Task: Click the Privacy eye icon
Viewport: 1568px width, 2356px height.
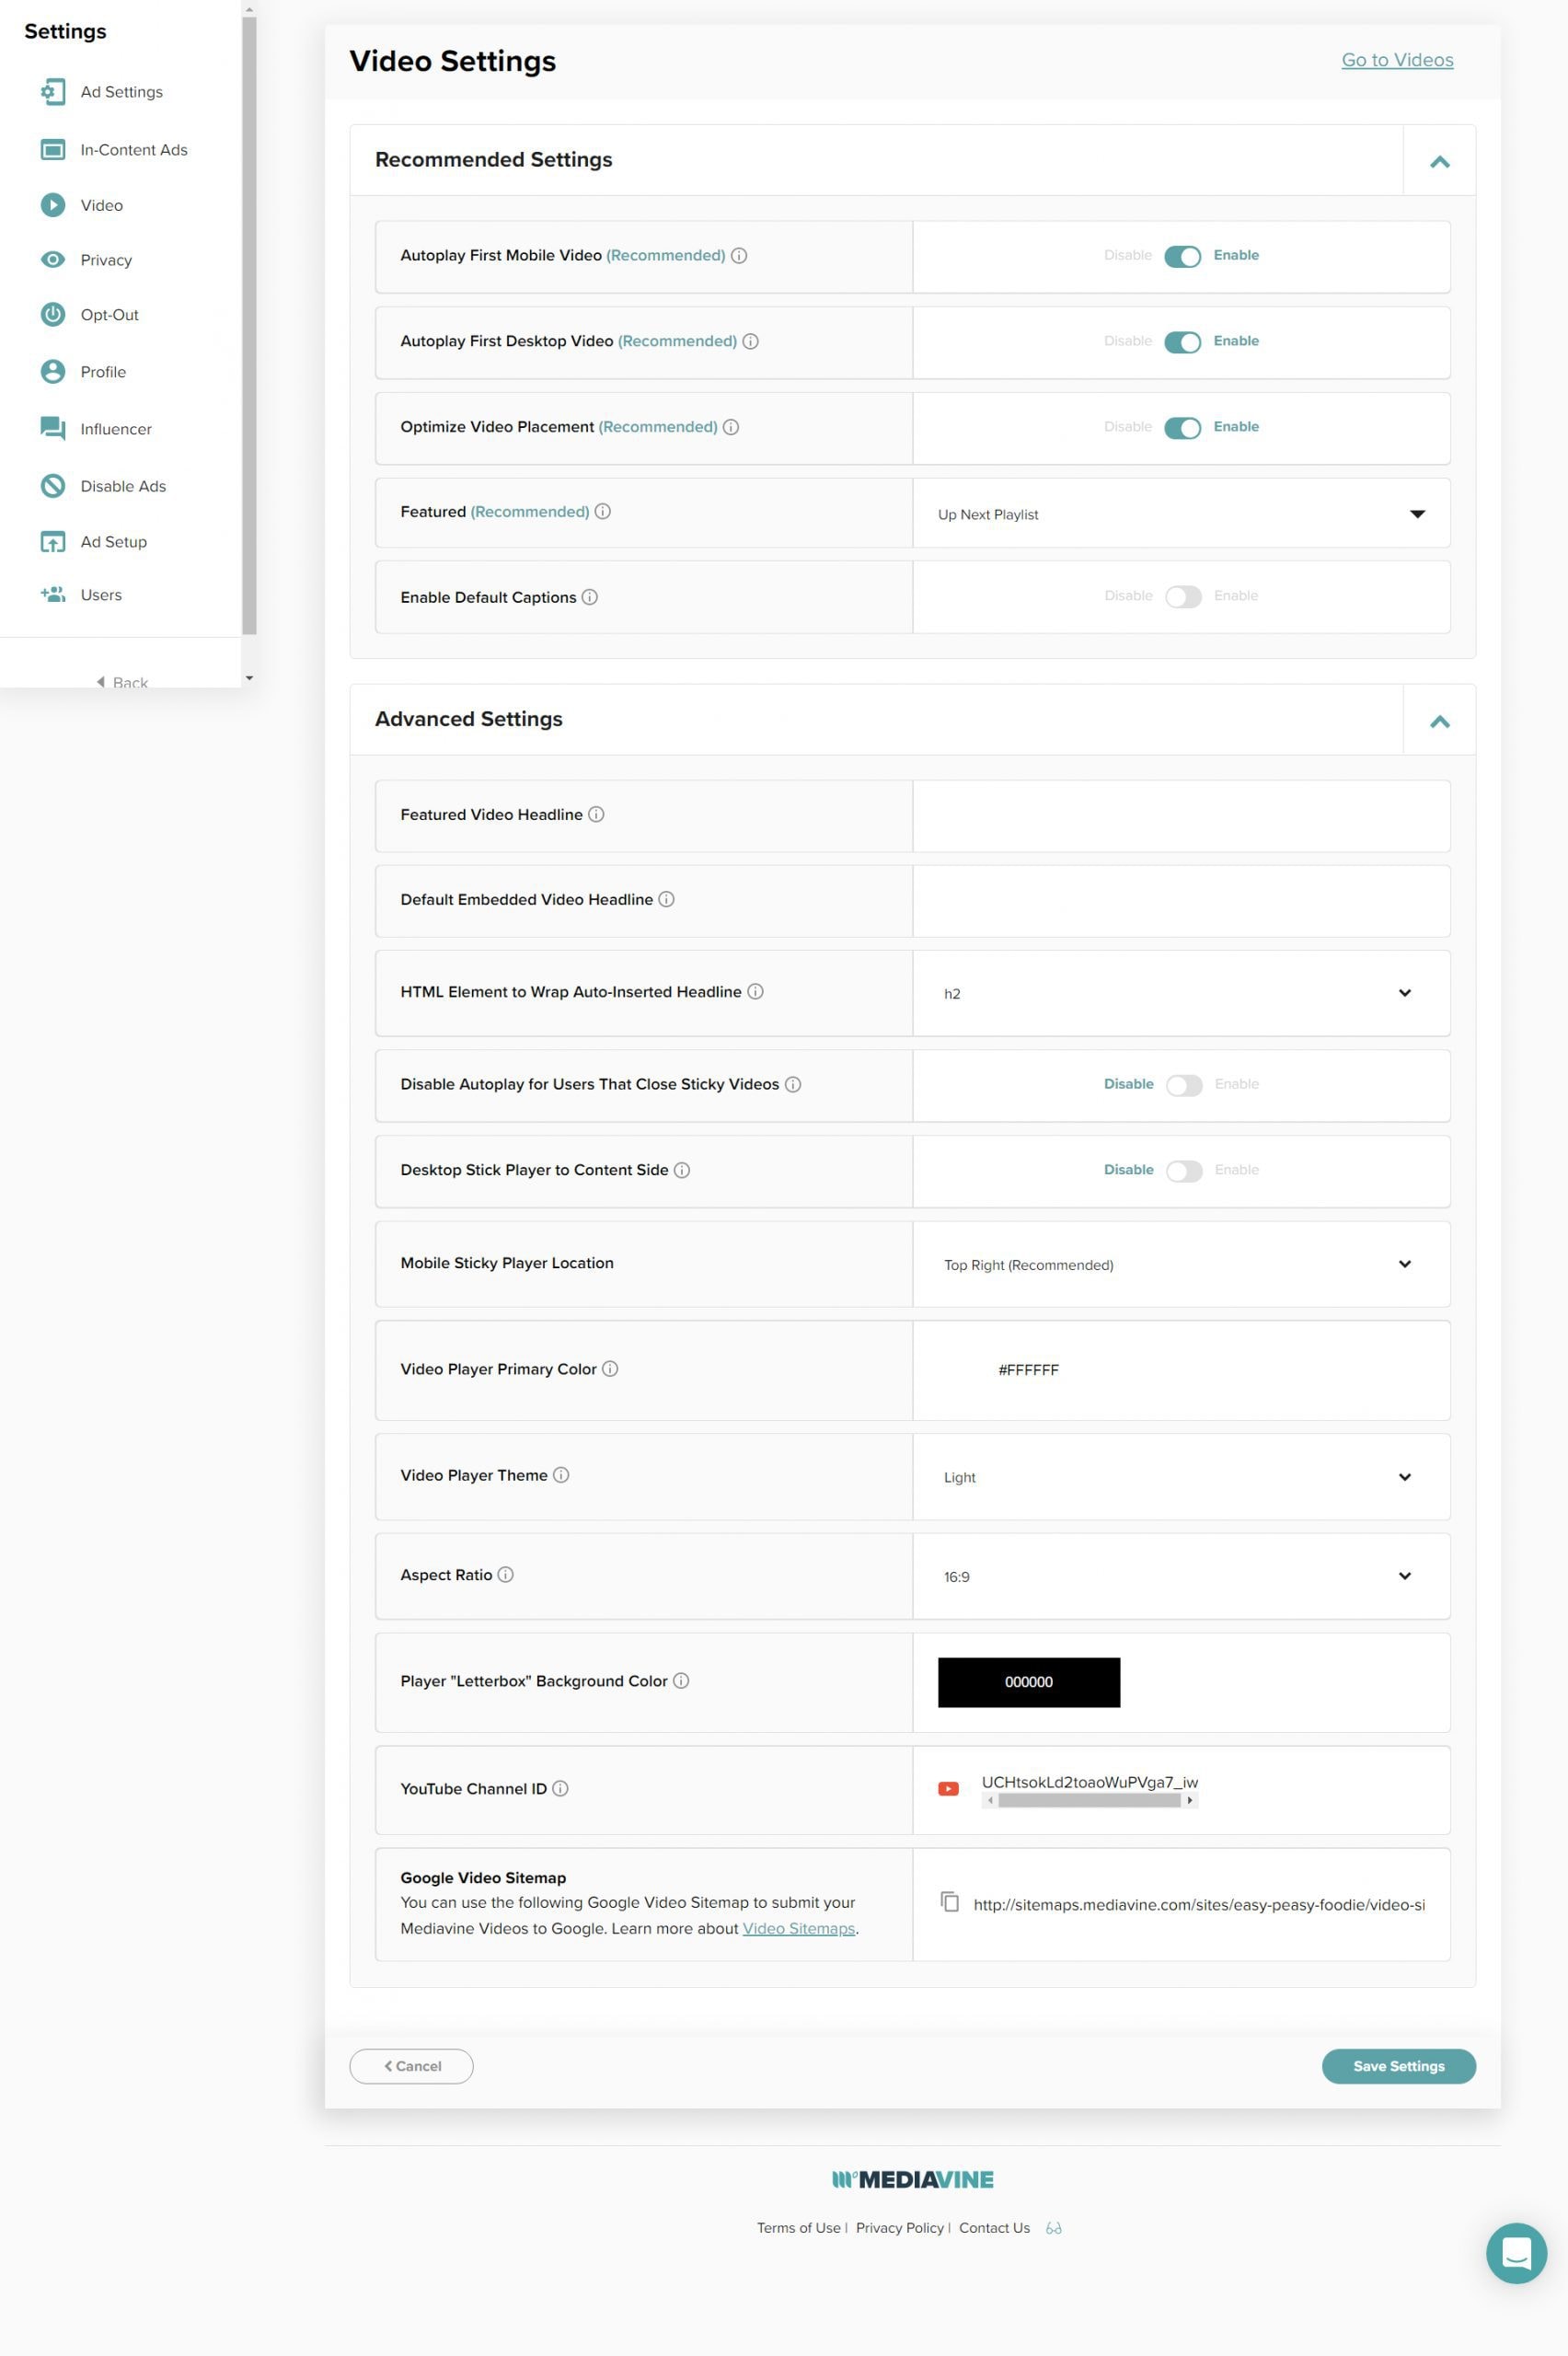Action: tap(52, 260)
